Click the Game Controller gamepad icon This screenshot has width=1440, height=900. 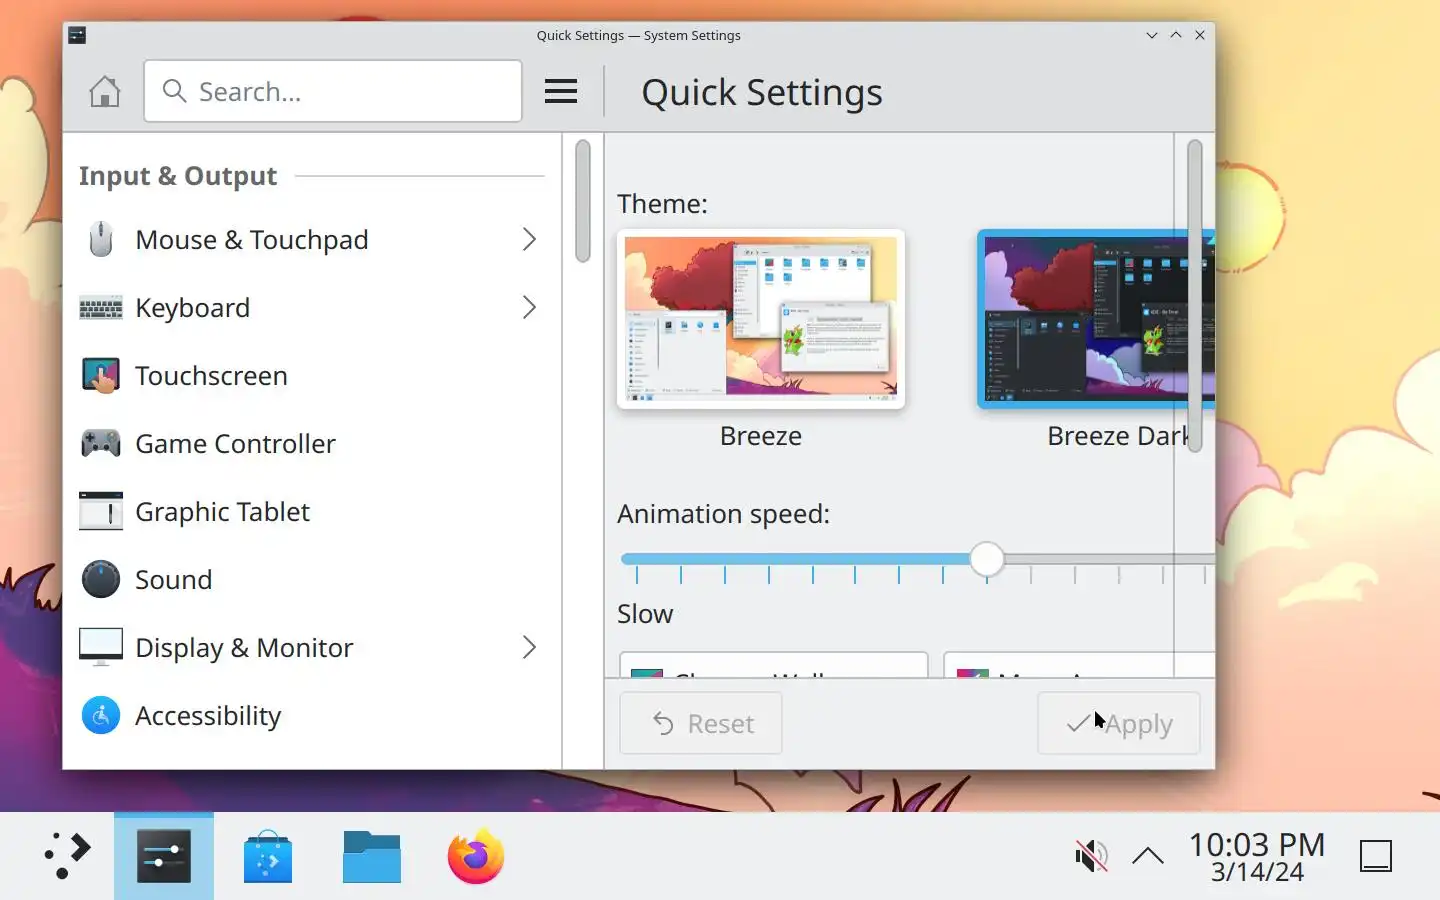100,443
